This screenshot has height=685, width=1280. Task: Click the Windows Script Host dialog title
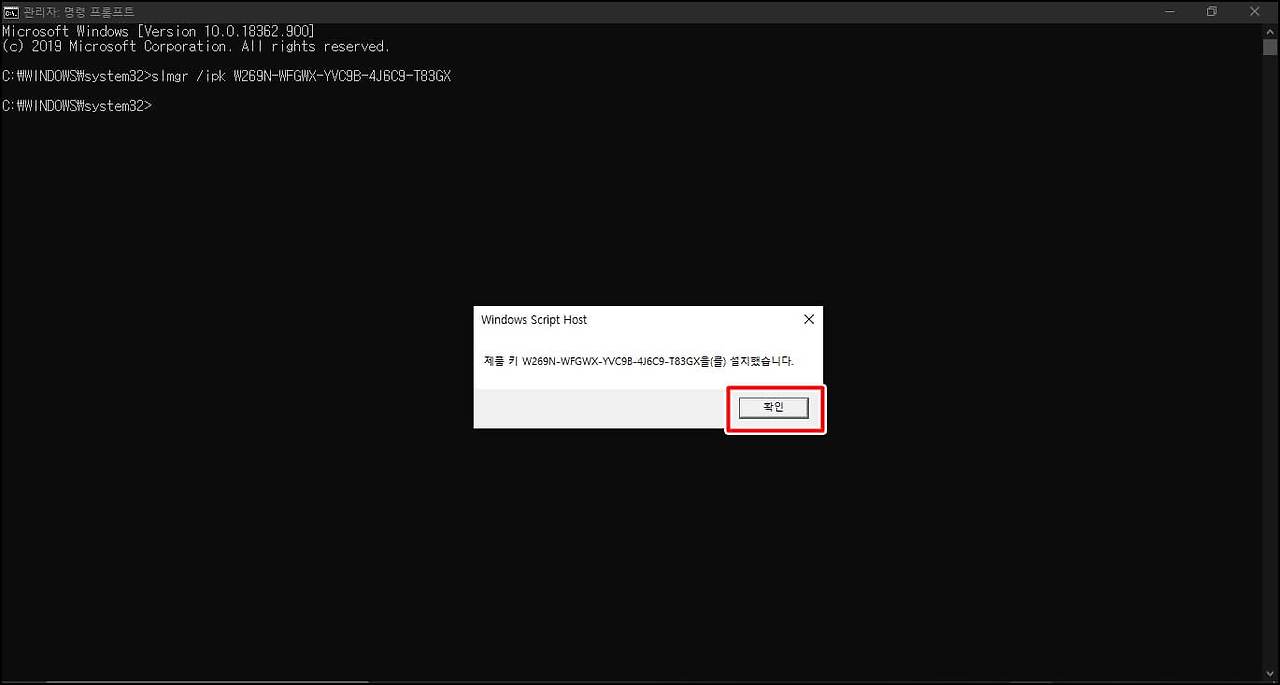pos(533,319)
